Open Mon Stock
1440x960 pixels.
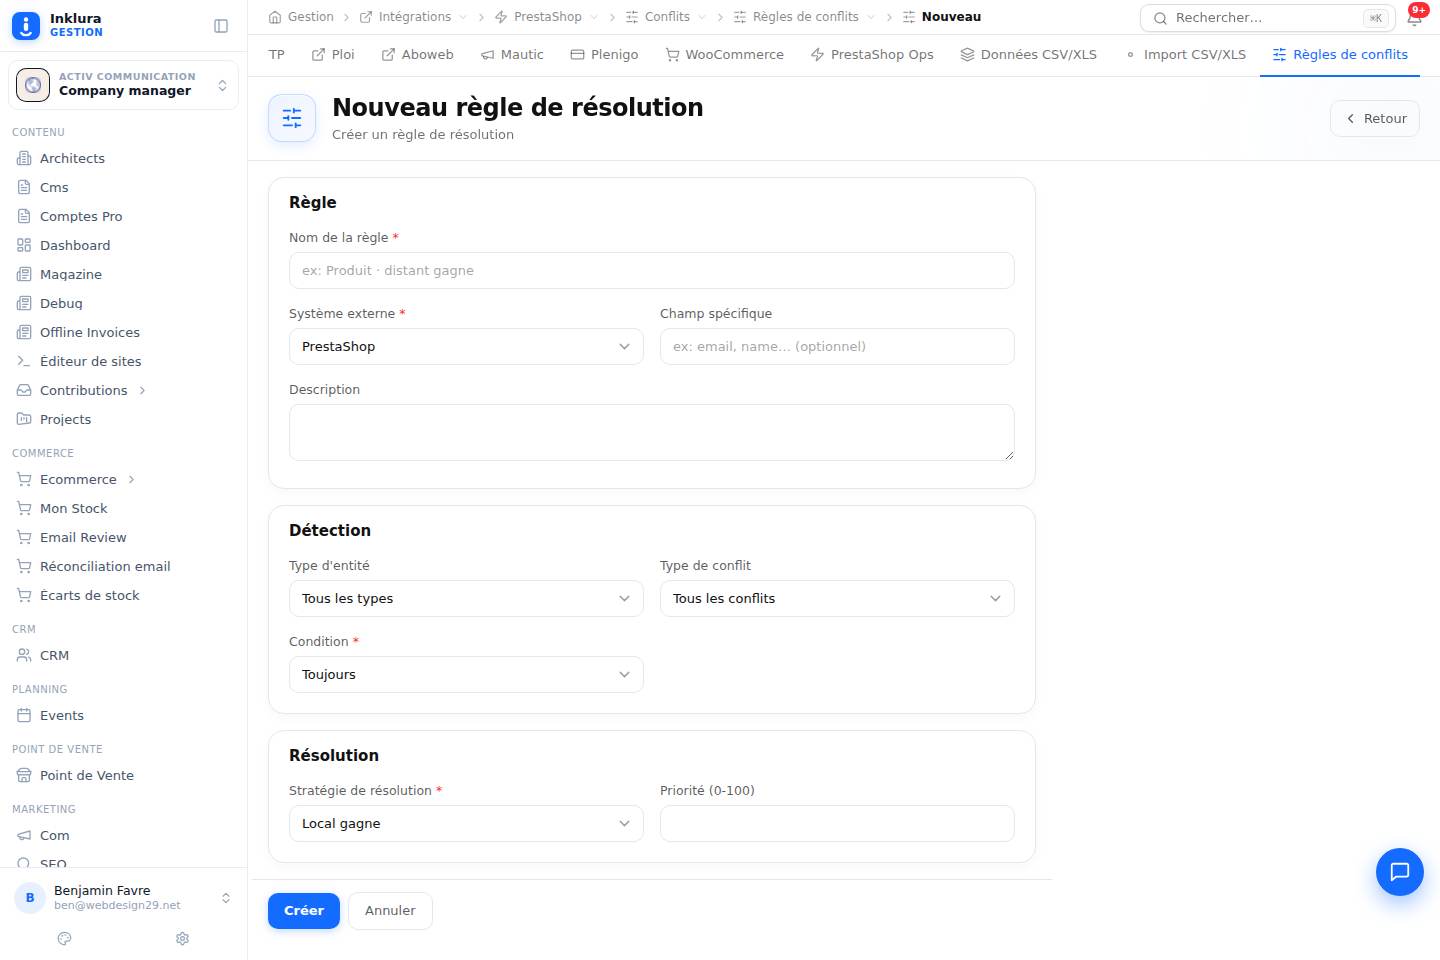pos(123,508)
